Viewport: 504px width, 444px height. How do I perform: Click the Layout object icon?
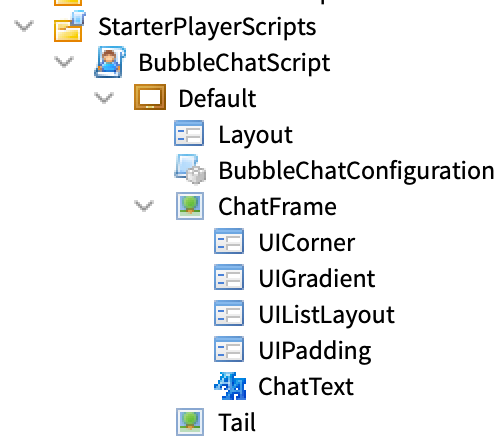coord(189,133)
